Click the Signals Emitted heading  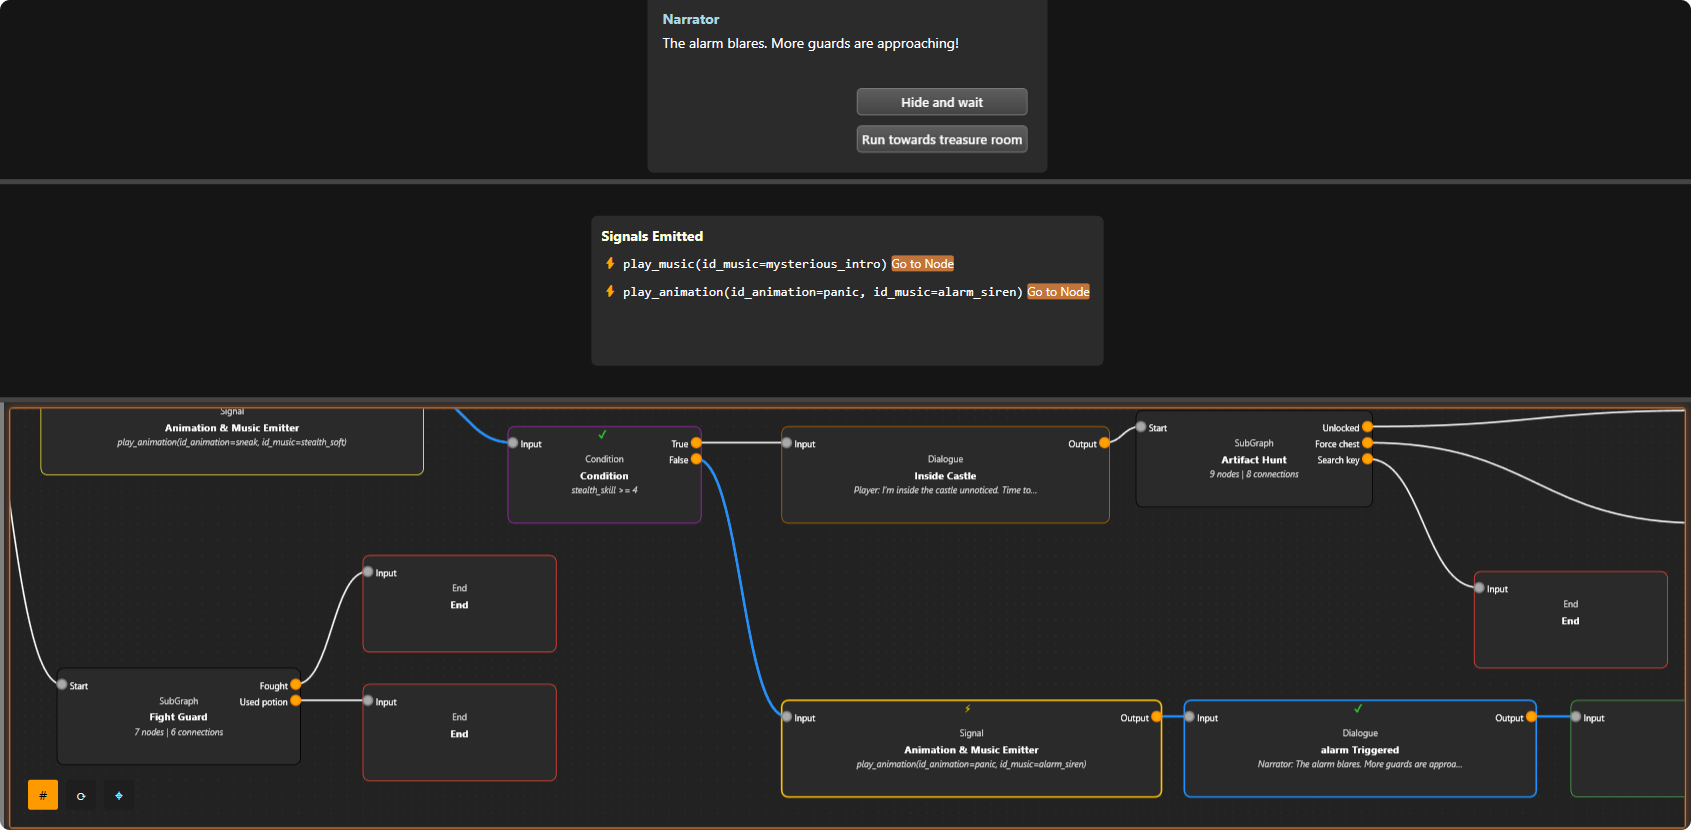tap(652, 236)
